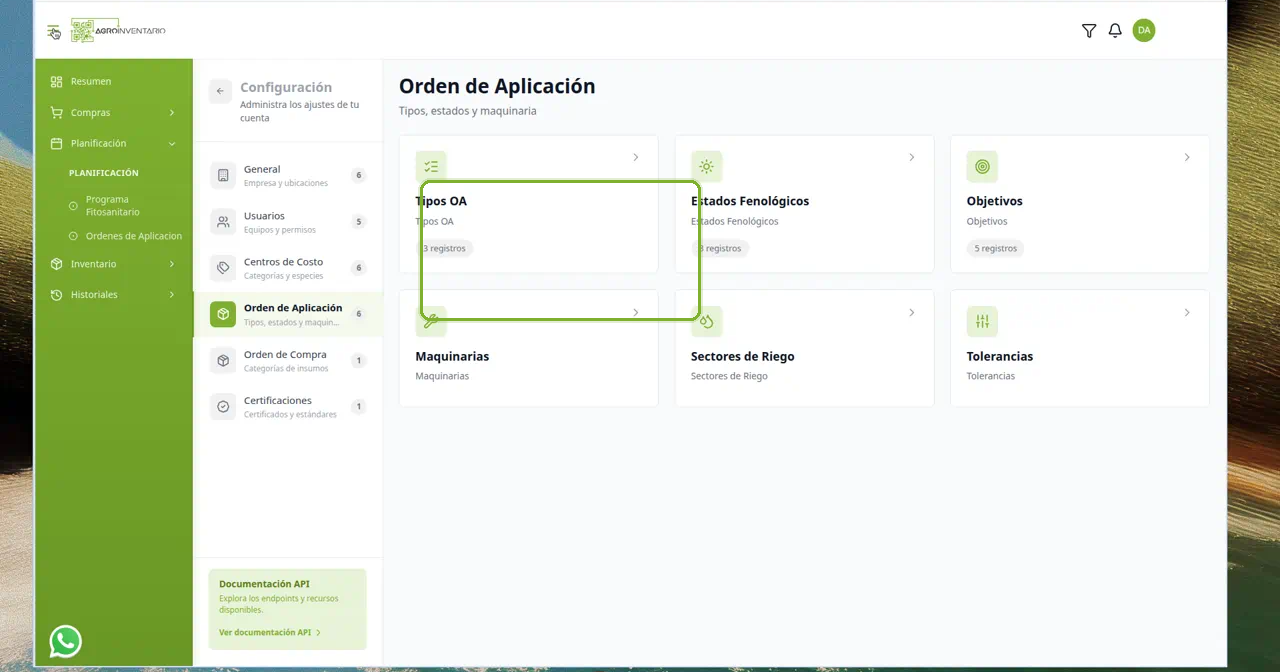Screen dimensions: 1280x672
Task: Open Programa Fitosanitario
Action: (113, 206)
